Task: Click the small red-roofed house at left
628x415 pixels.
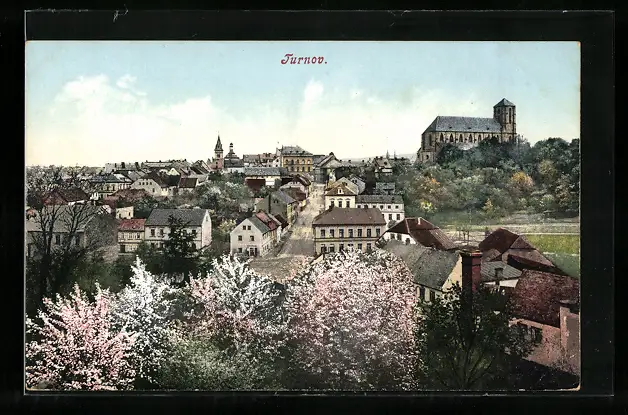Action: (x=131, y=233)
